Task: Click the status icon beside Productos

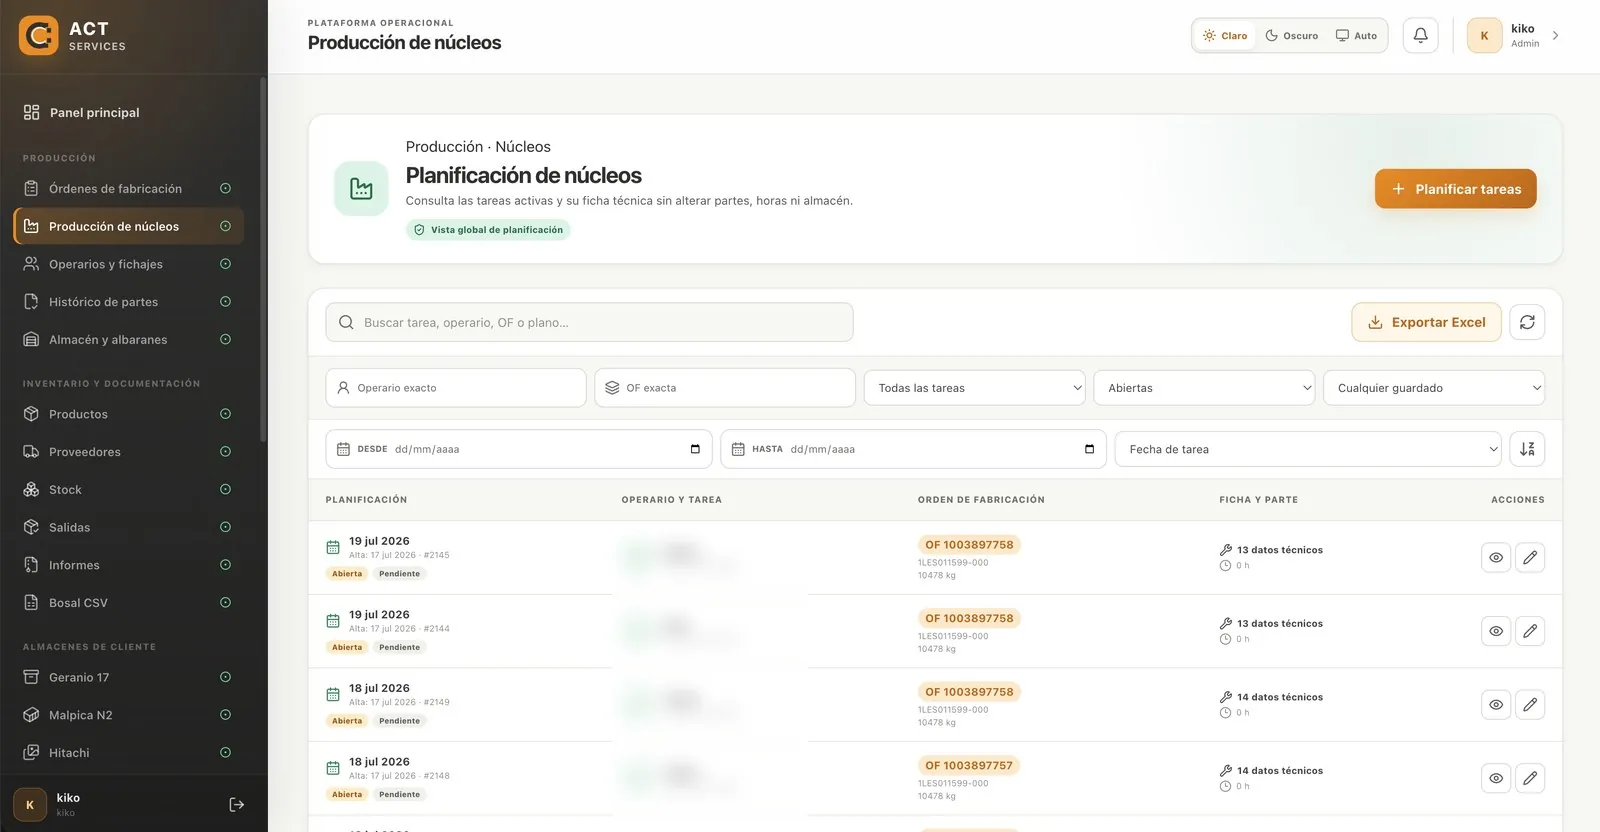Action: click(225, 414)
